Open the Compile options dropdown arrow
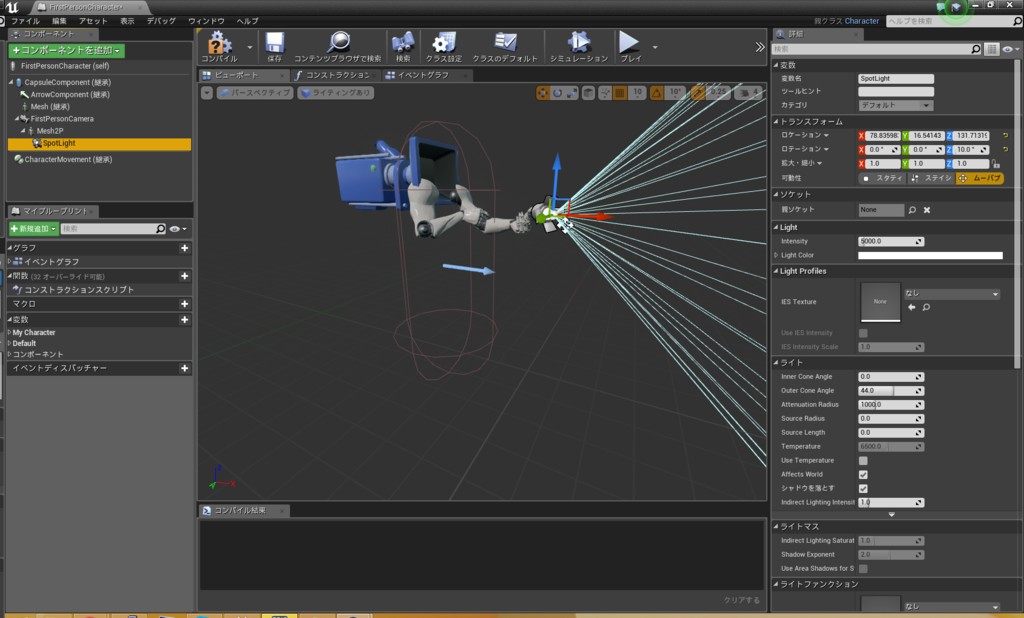Image resolution: width=1024 pixels, height=618 pixels. pyautogui.click(x=249, y=47)
